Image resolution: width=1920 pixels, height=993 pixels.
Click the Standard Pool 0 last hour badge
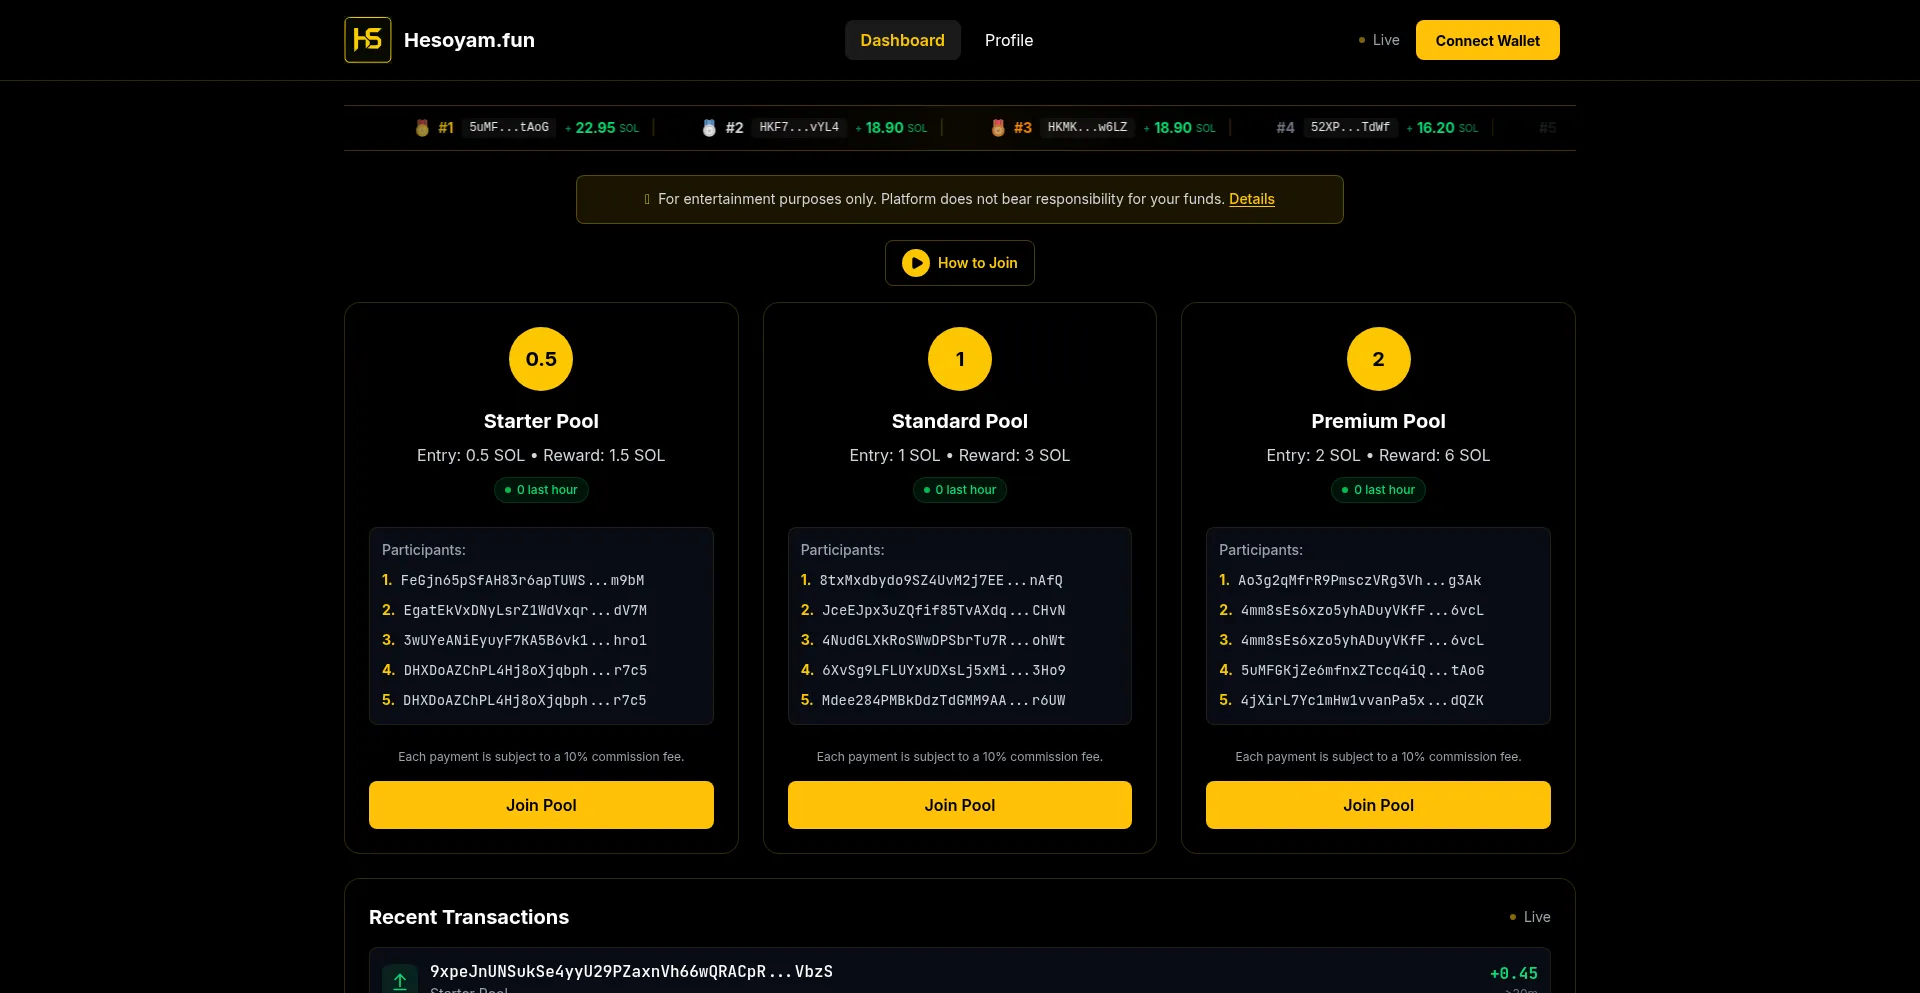tap(959, 490)
